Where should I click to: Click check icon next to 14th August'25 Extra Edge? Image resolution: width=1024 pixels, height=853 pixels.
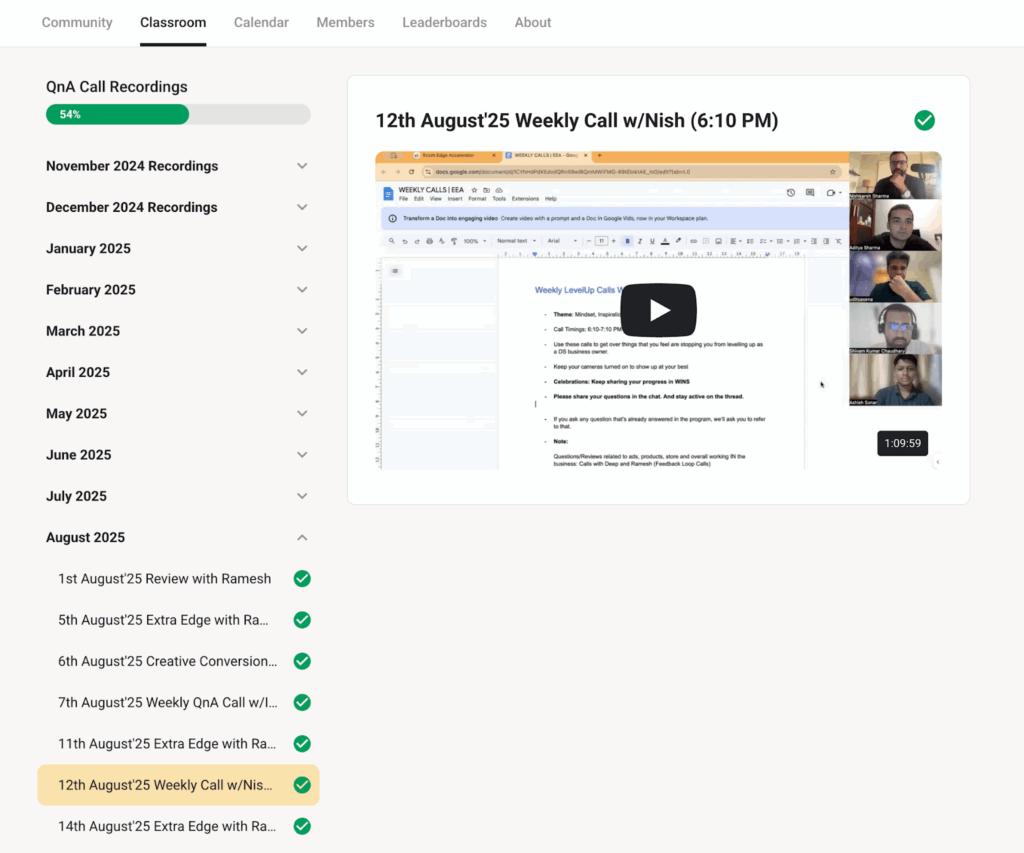coord(302,826)
